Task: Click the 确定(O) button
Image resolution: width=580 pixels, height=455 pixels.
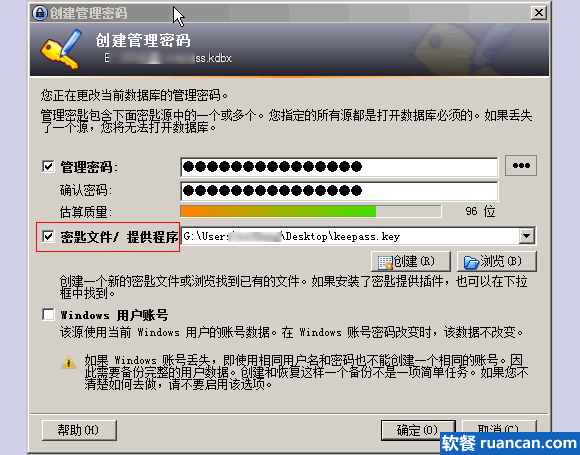Action: coord(418,430)
